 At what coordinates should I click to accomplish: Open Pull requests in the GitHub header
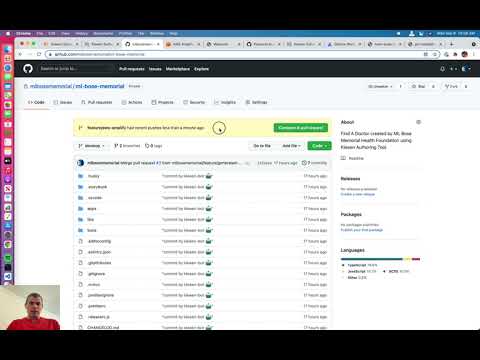point(132,69)
